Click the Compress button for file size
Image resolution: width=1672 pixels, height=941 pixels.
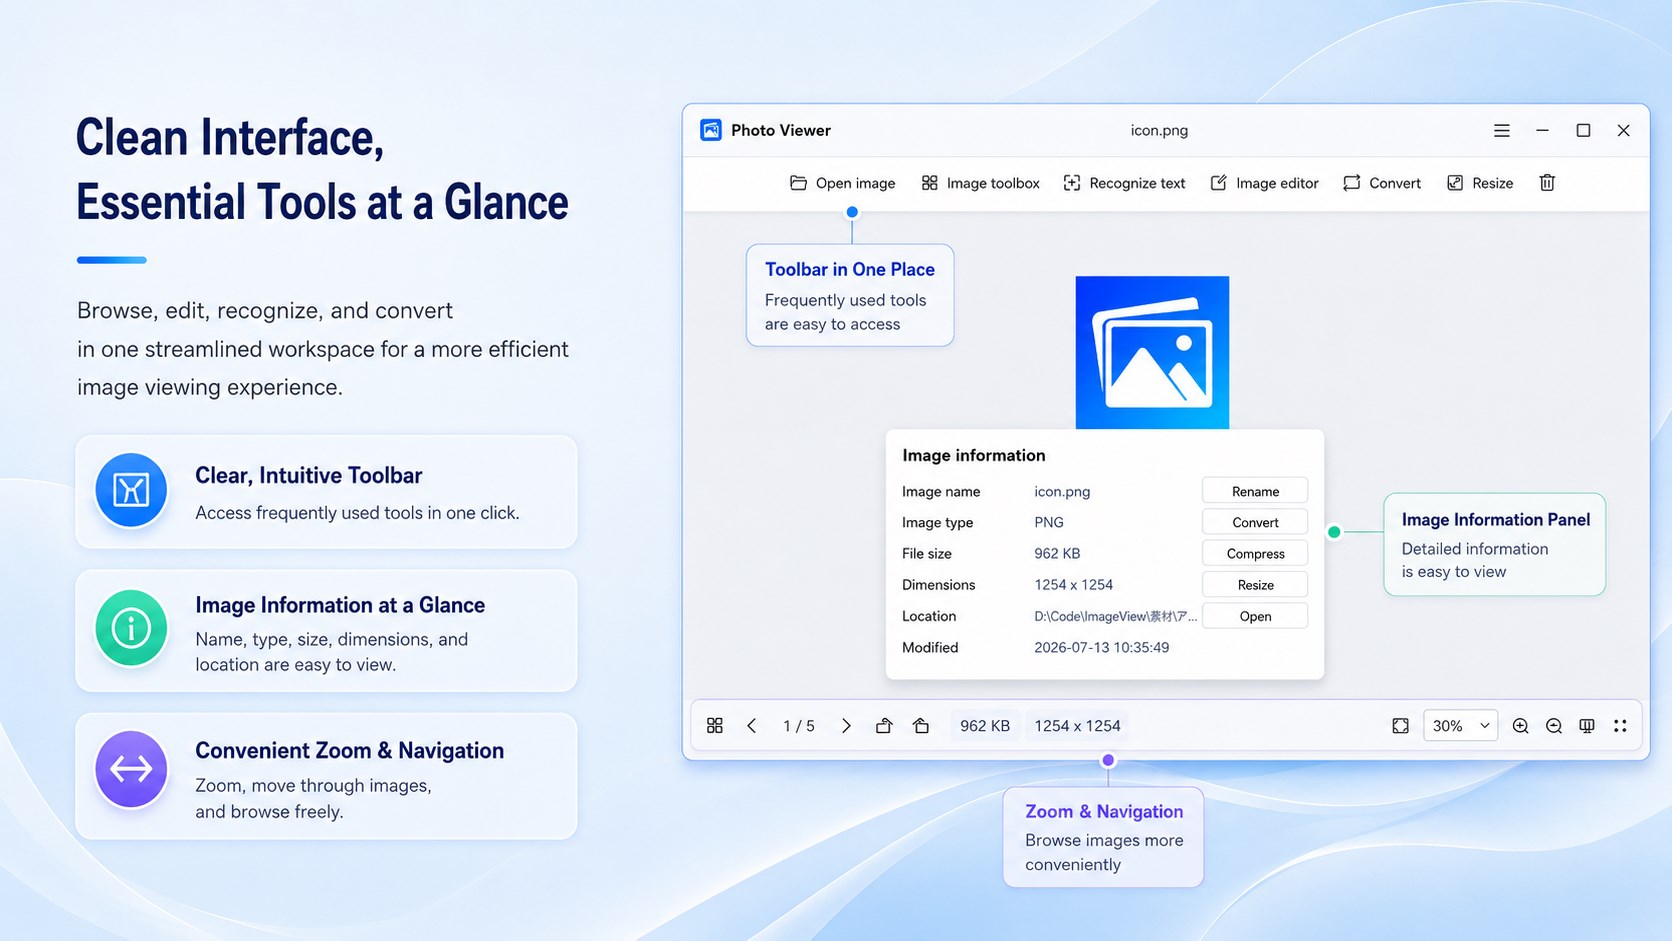[1255, 553]
